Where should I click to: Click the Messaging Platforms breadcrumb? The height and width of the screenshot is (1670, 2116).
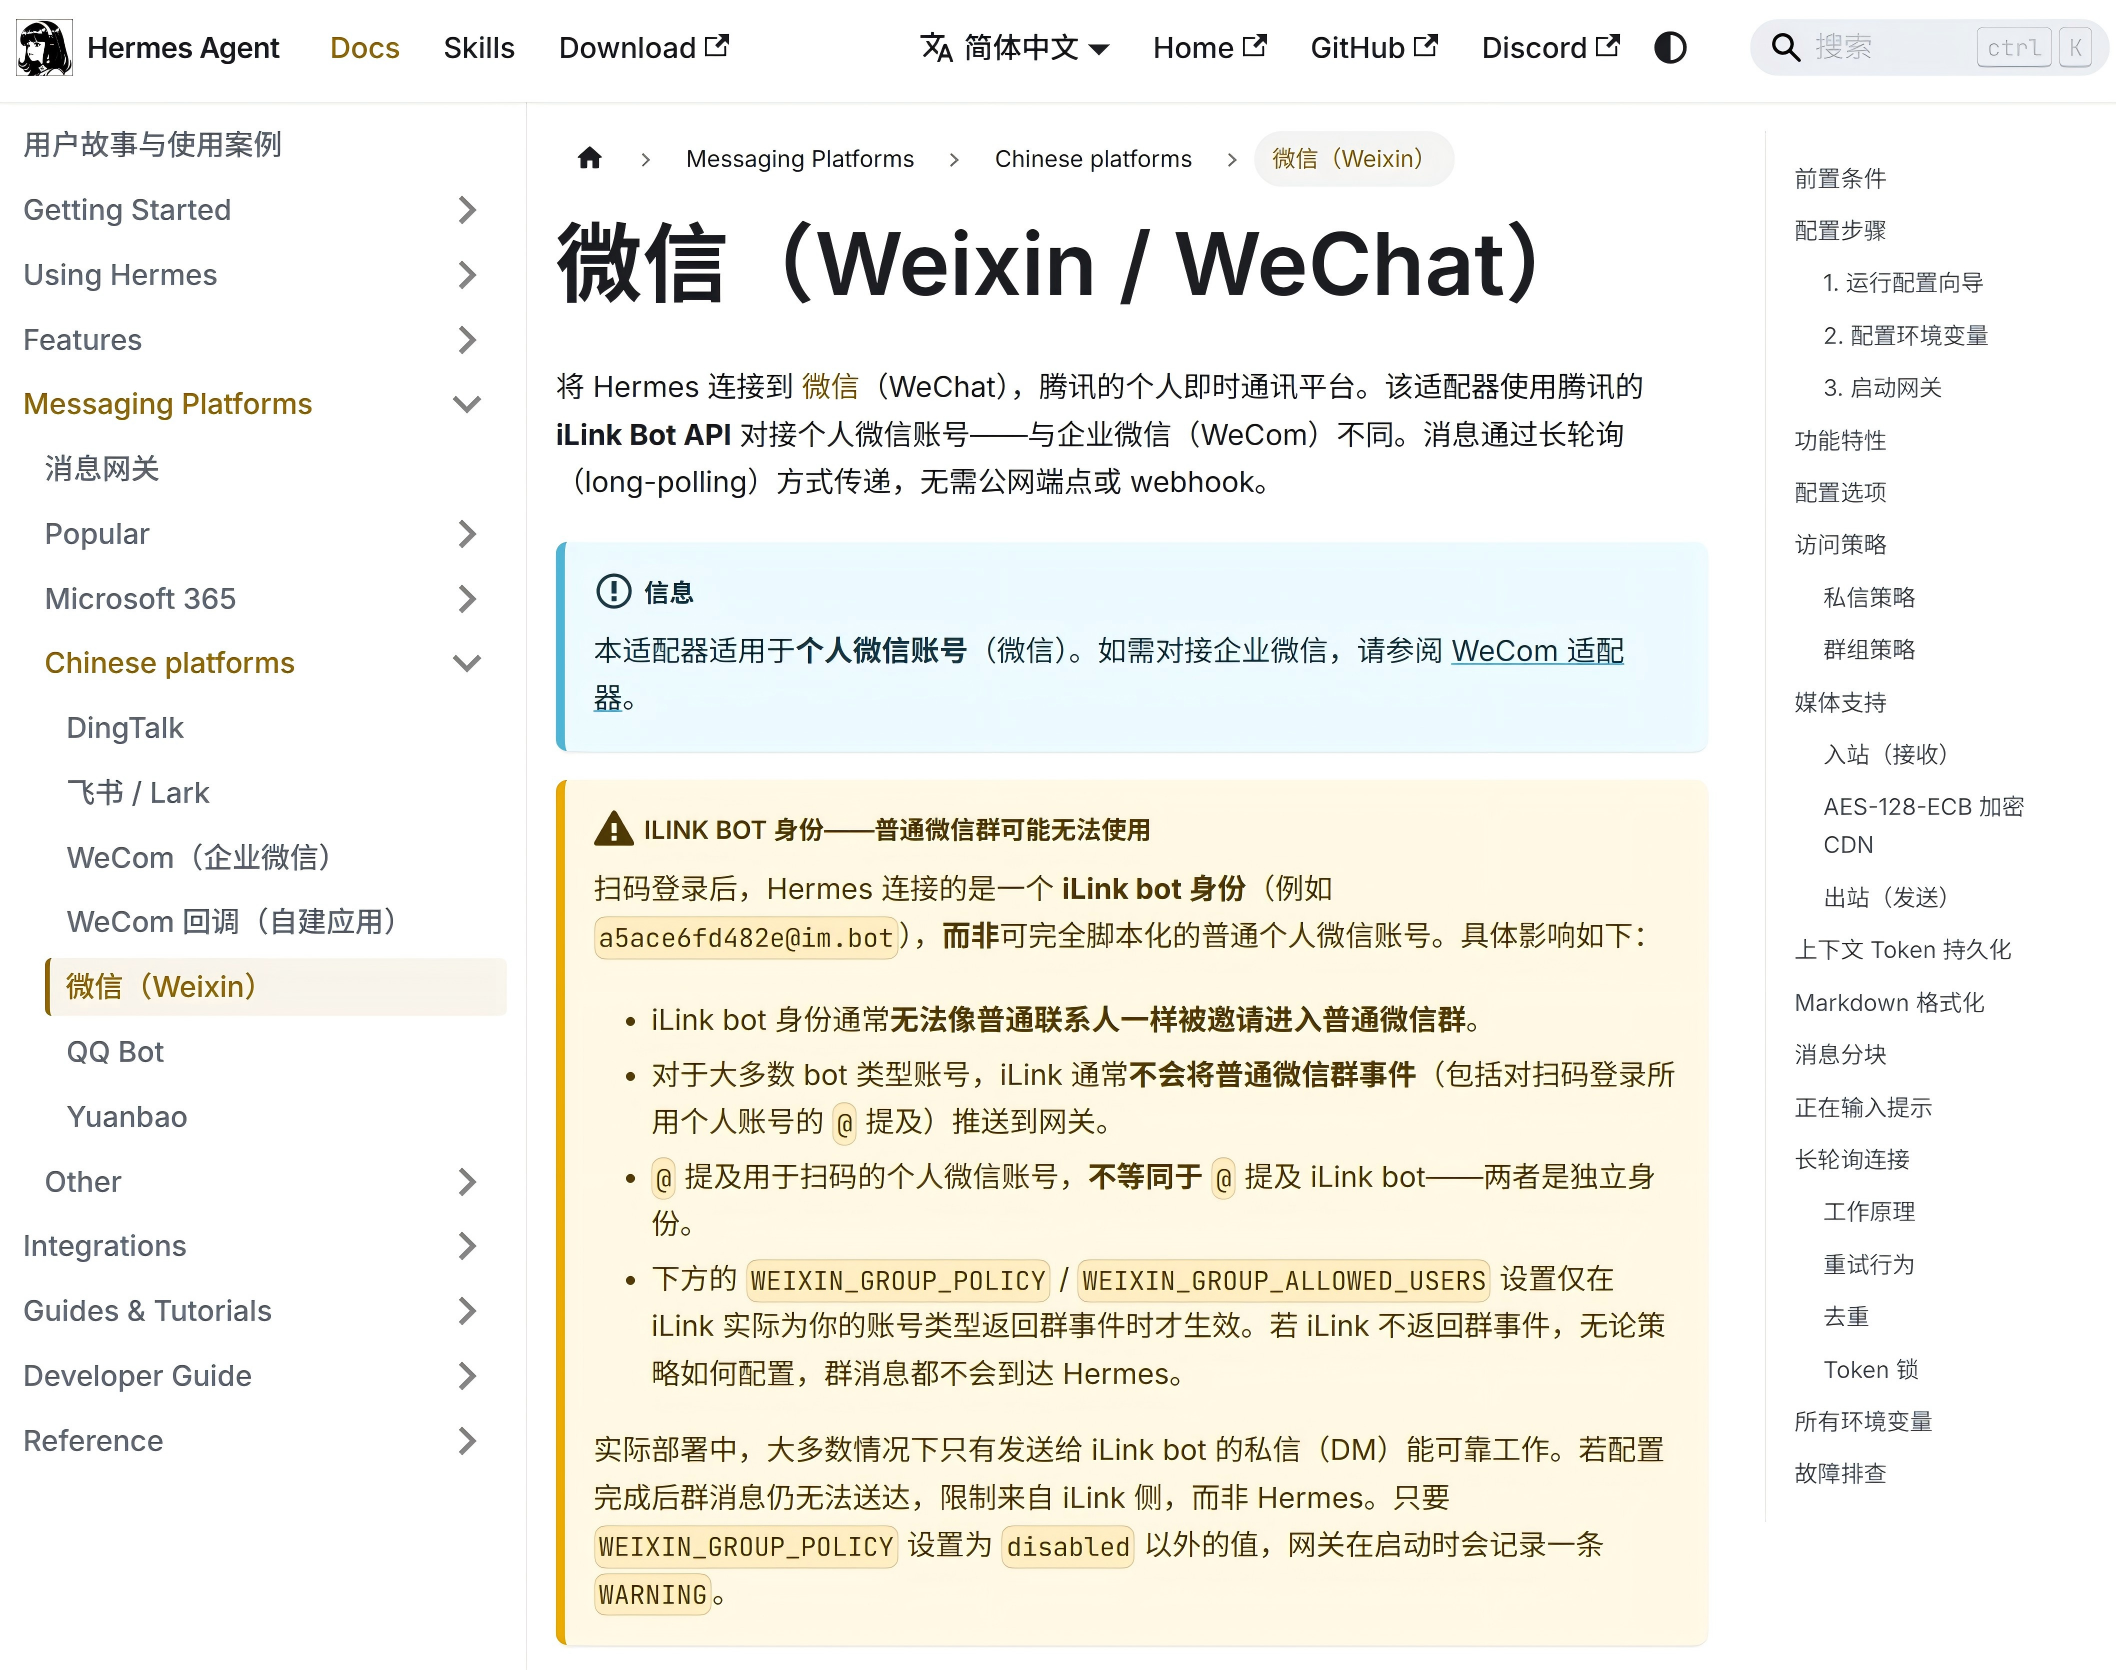800,159
